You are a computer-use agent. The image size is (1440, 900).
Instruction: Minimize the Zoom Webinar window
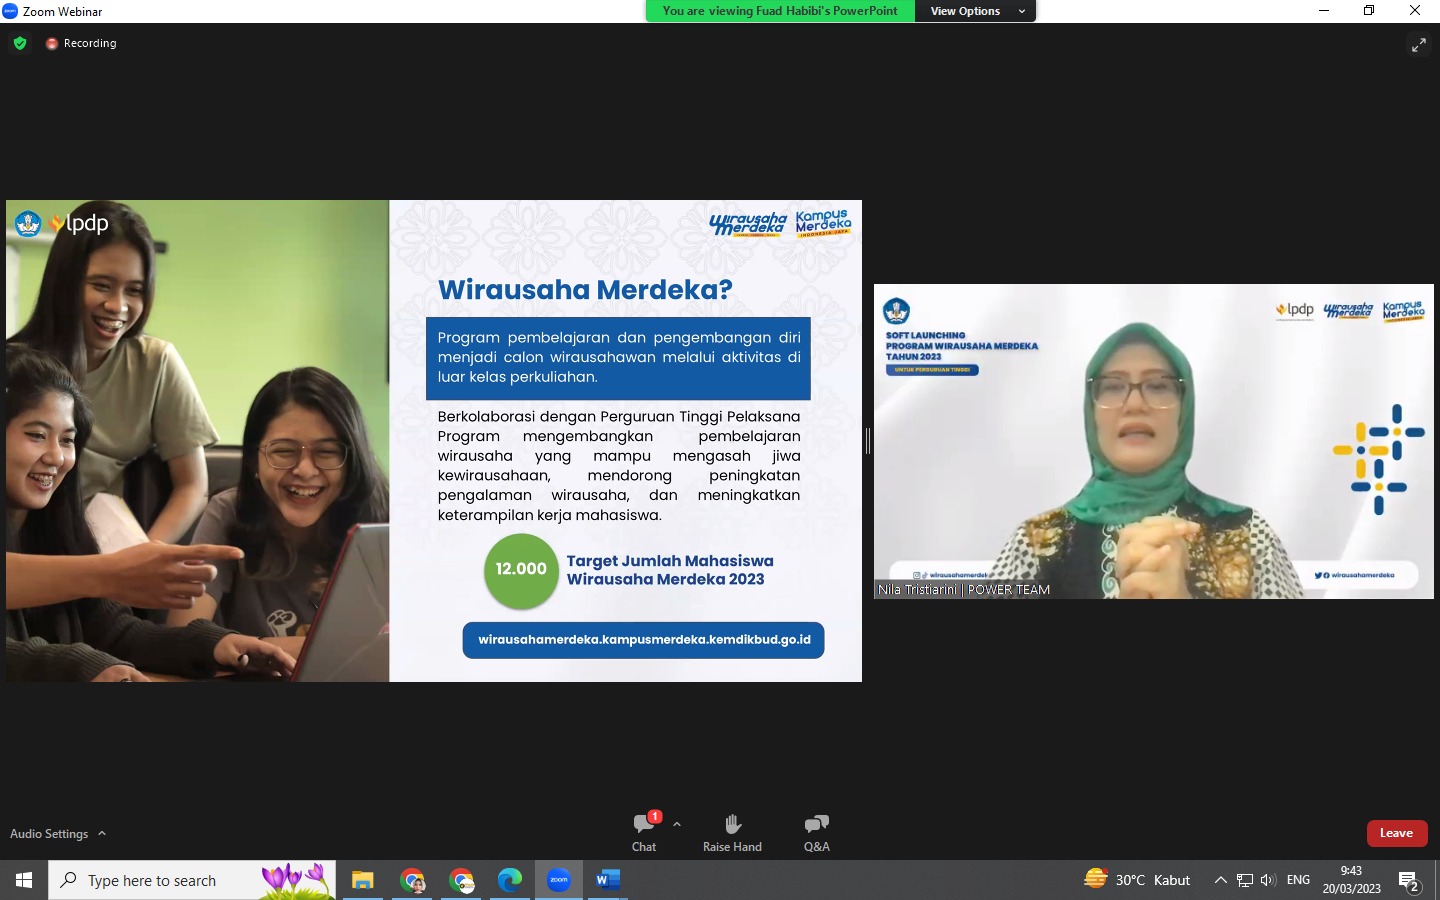[x=1324, y=11]
